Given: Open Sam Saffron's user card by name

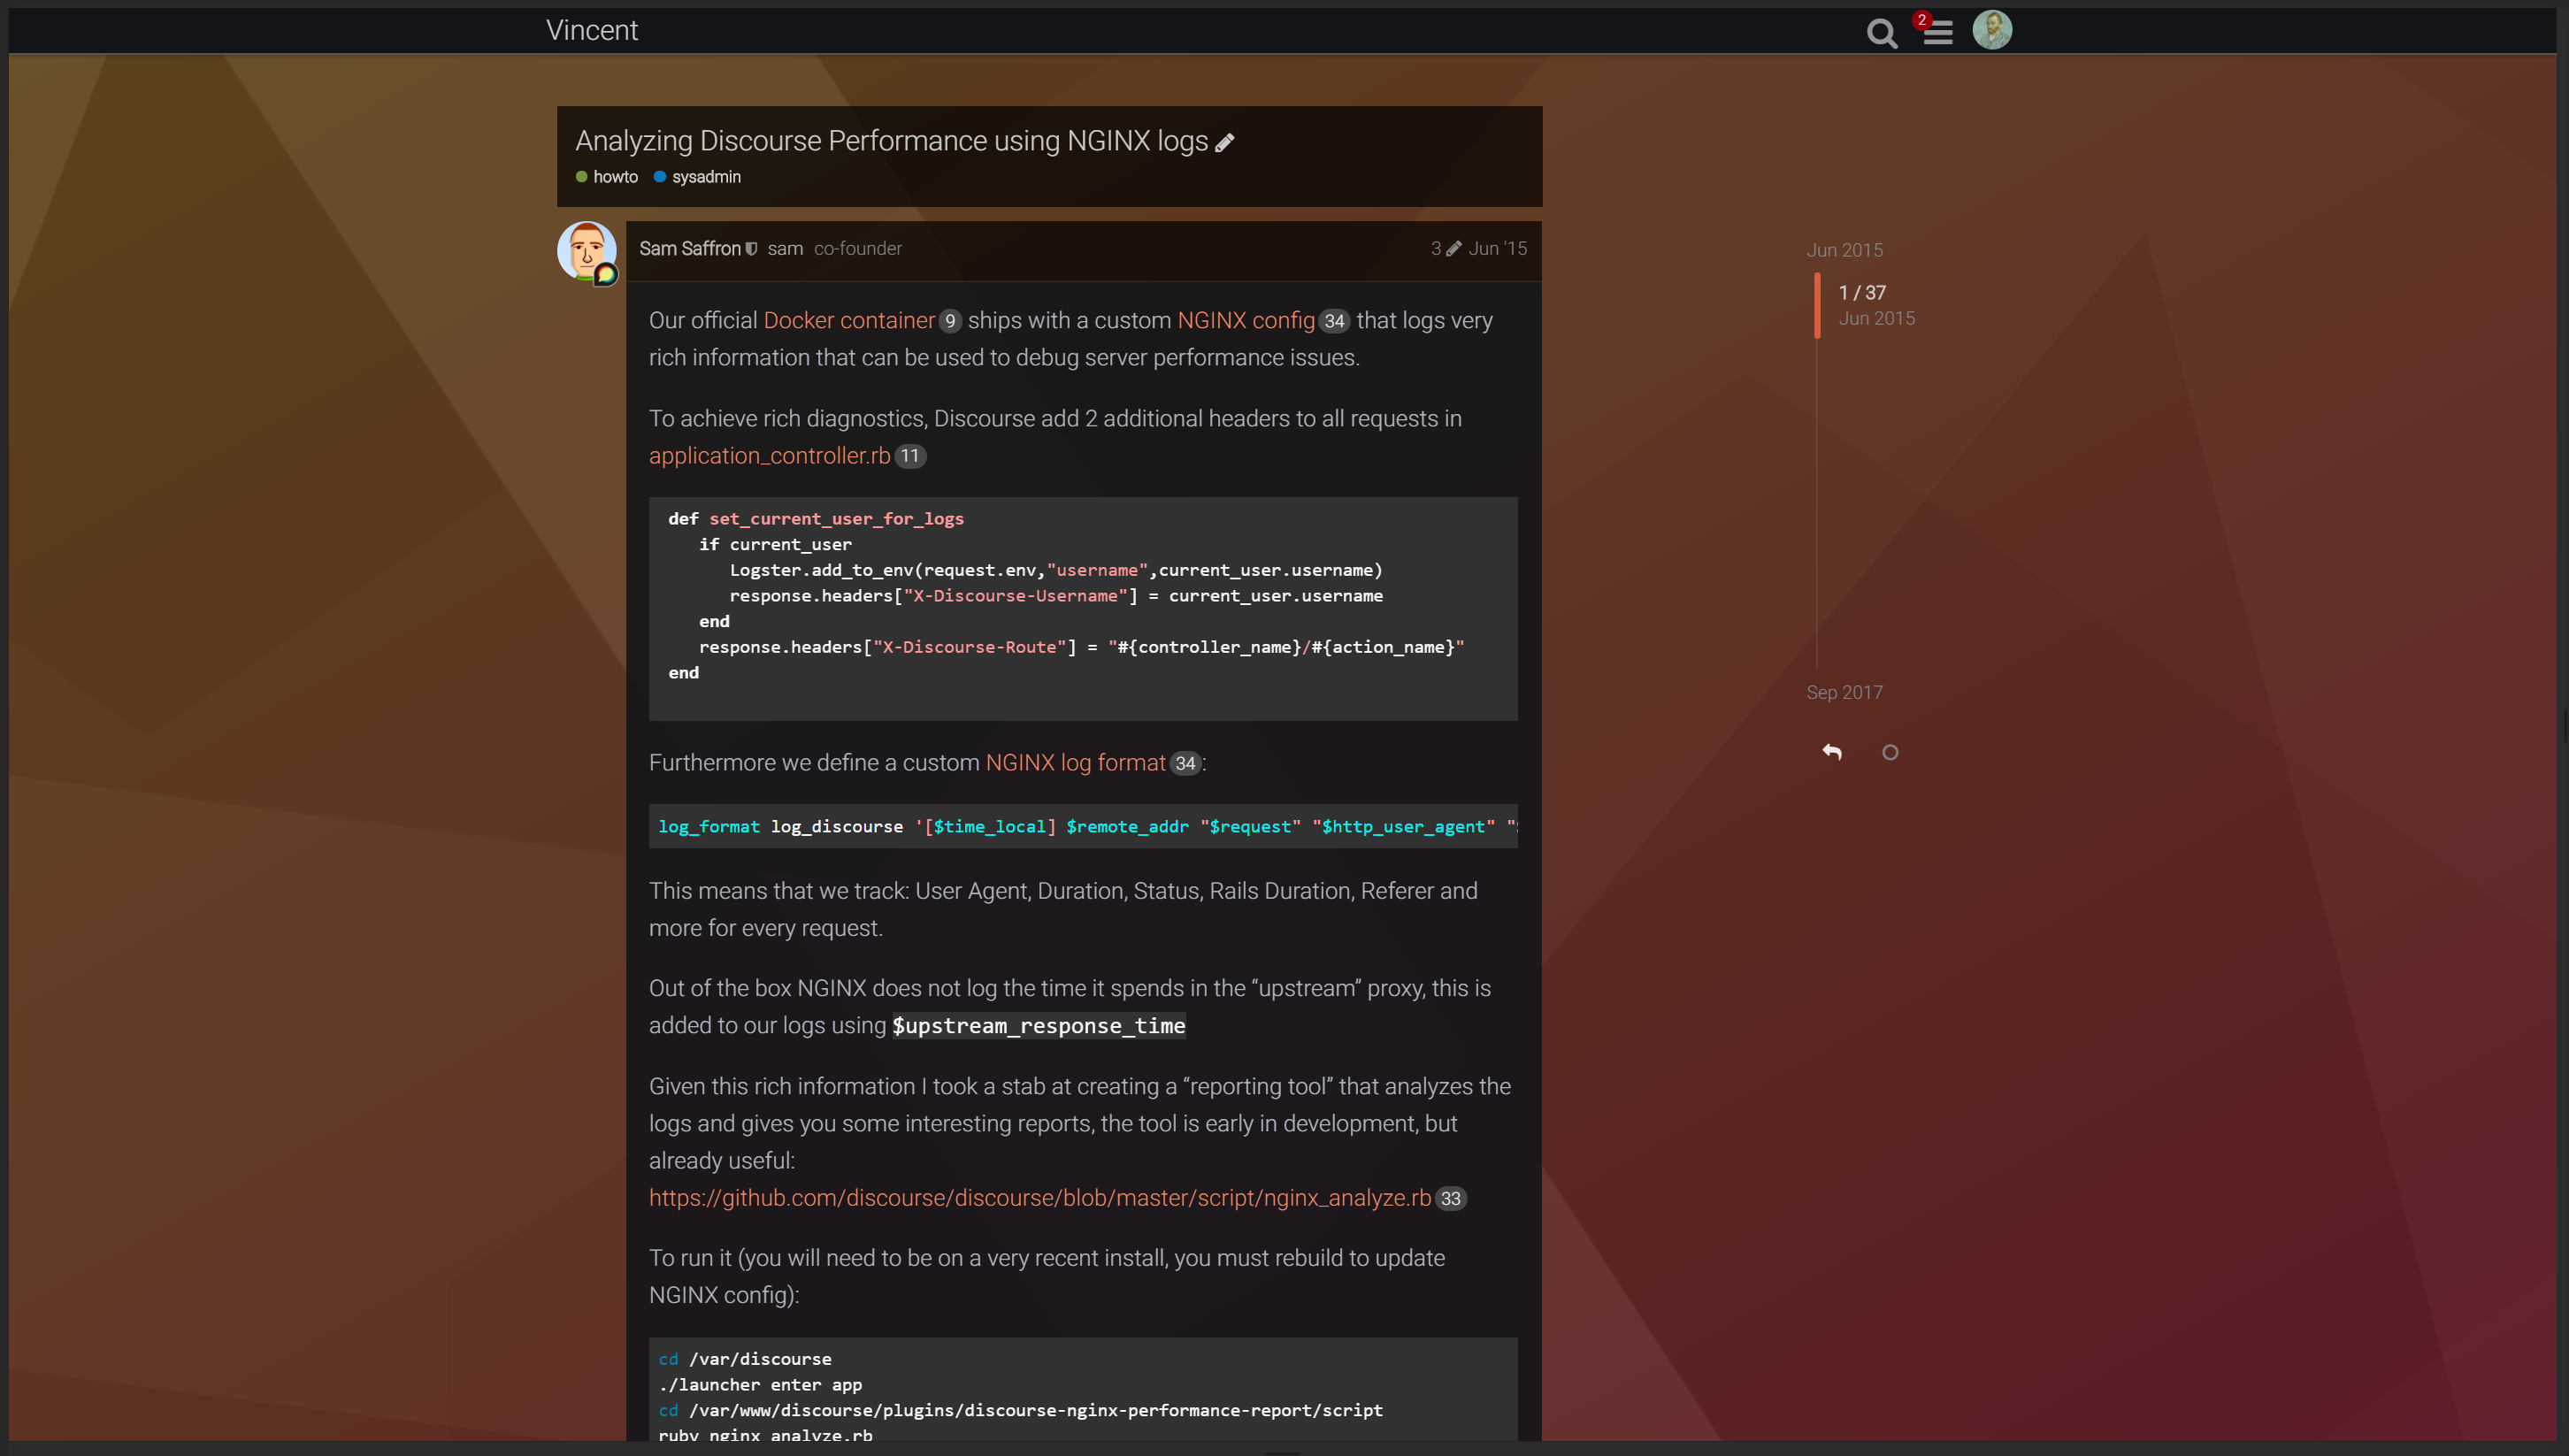Looking at the screenshot, I should pyautogui.click(x=690, y=249).
